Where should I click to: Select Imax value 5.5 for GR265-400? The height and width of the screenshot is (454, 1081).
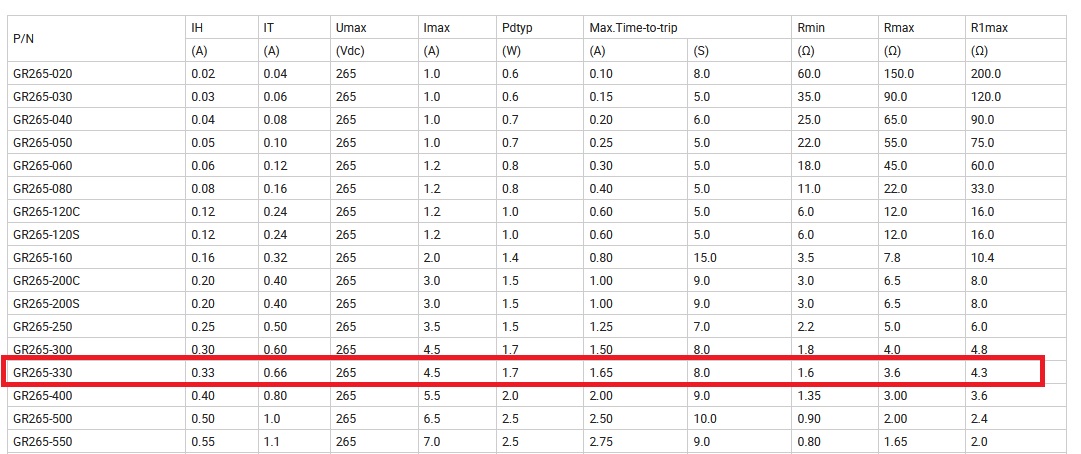pos(432,395)
